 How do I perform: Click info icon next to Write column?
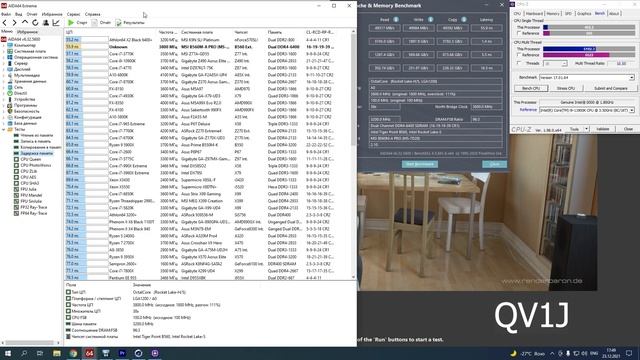coord(430,19)
